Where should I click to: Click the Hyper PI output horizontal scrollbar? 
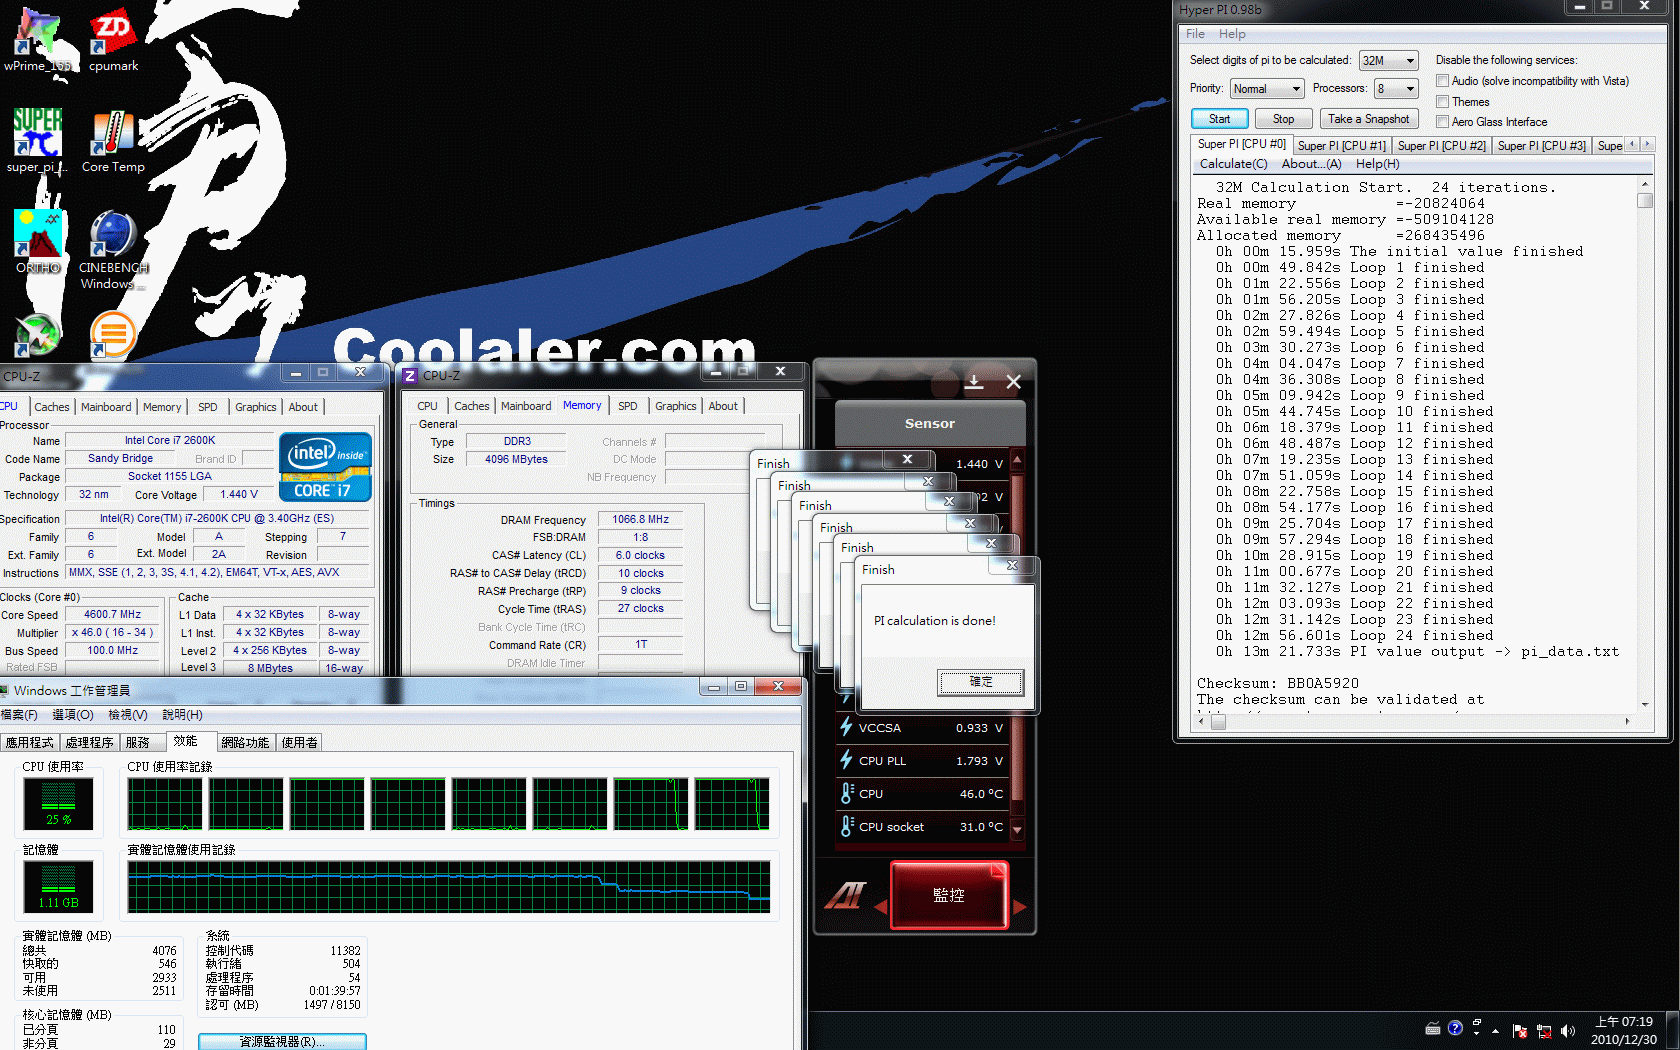(x=1413, y=721)
